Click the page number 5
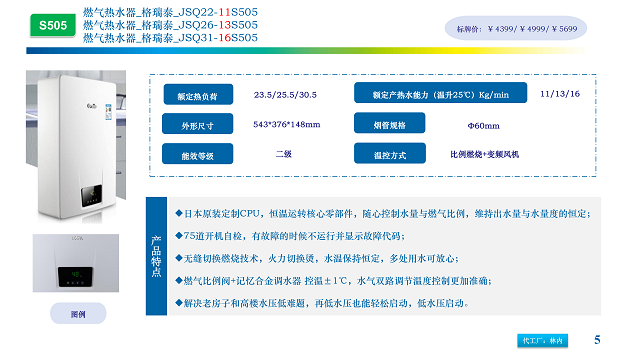 coord(597,340)
